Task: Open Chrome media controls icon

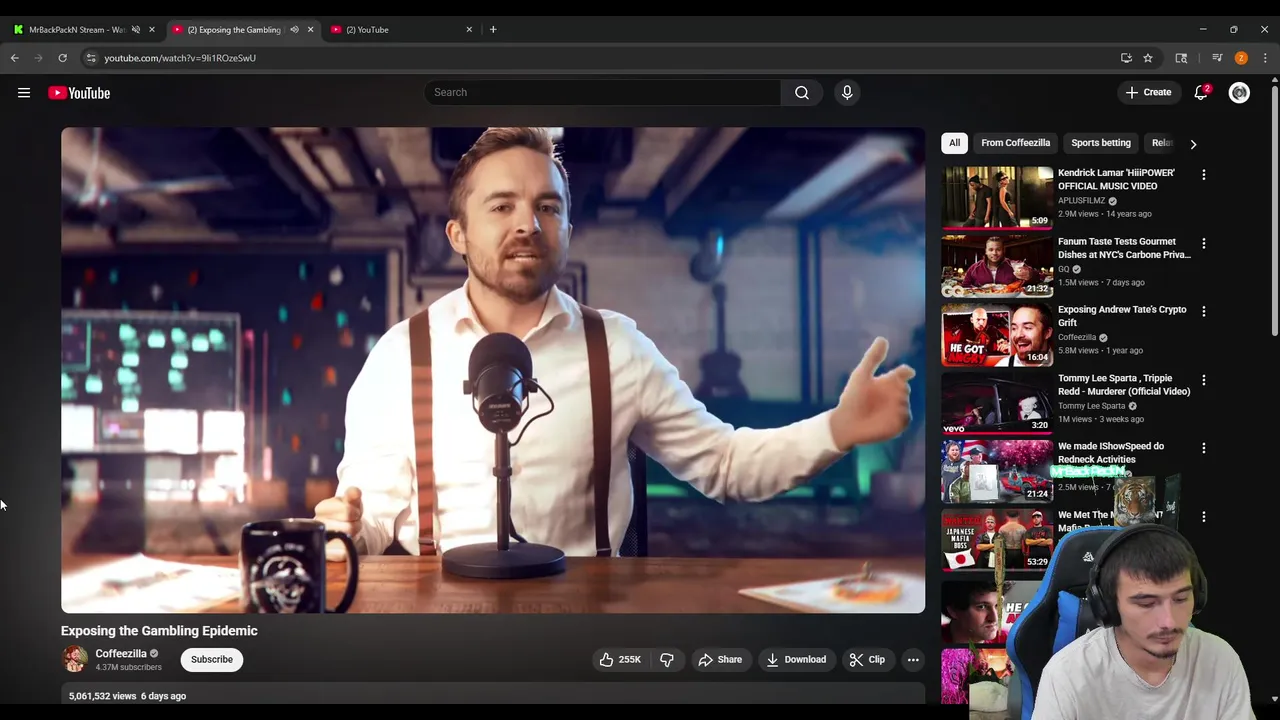Action: click(x=1217, y=58)
